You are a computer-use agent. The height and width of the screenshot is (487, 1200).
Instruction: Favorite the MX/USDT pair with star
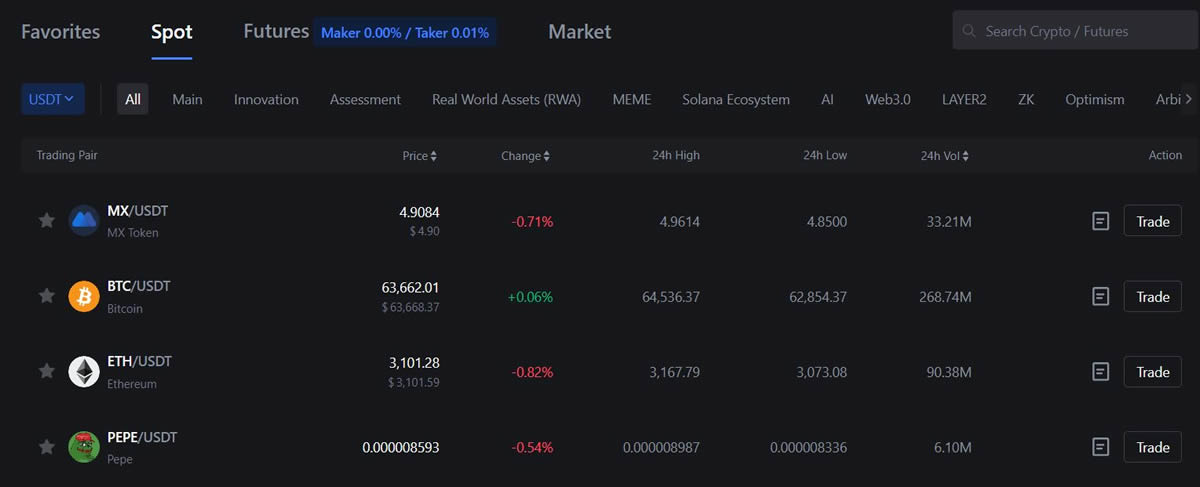(46, 221)
